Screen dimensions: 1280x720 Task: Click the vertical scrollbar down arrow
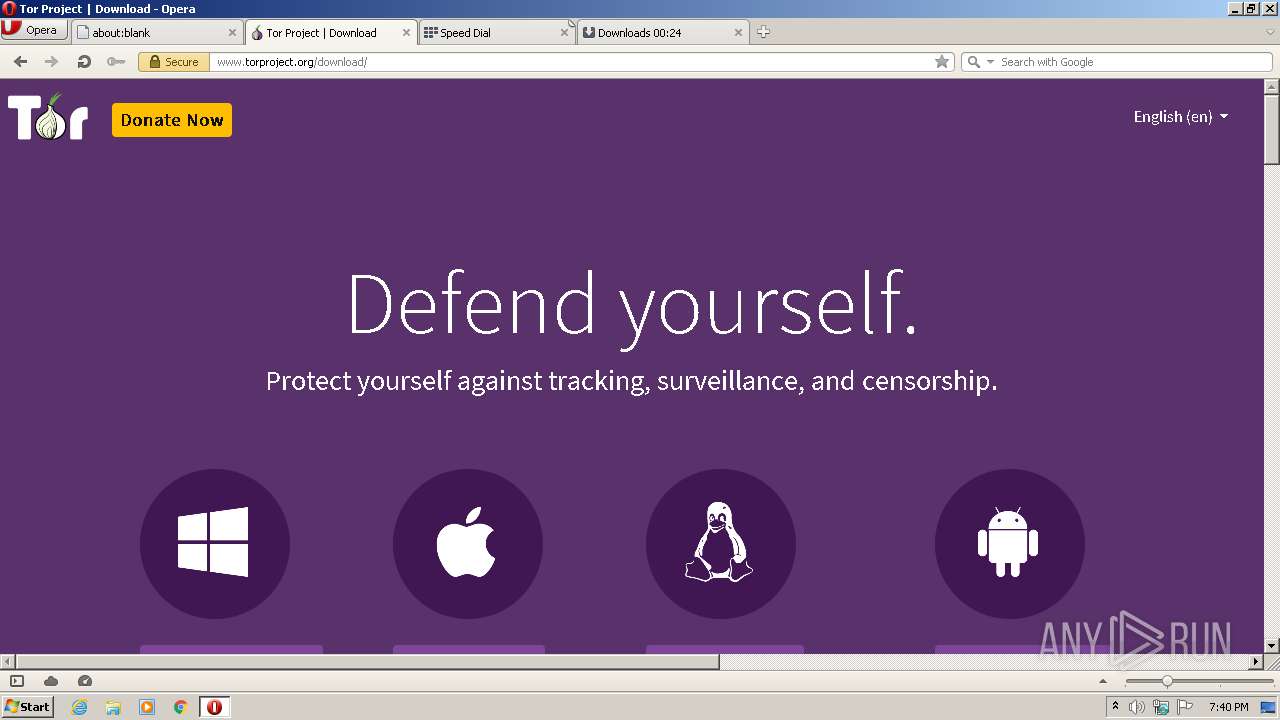coord(1272,646)
